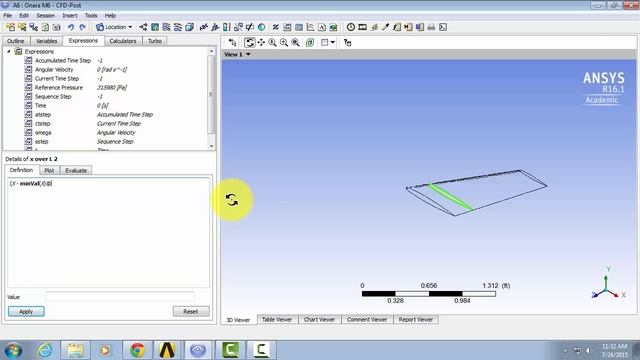Click the Redo arrow icon
The width and height of the screenshot is (640, 360).
[82, 27]
